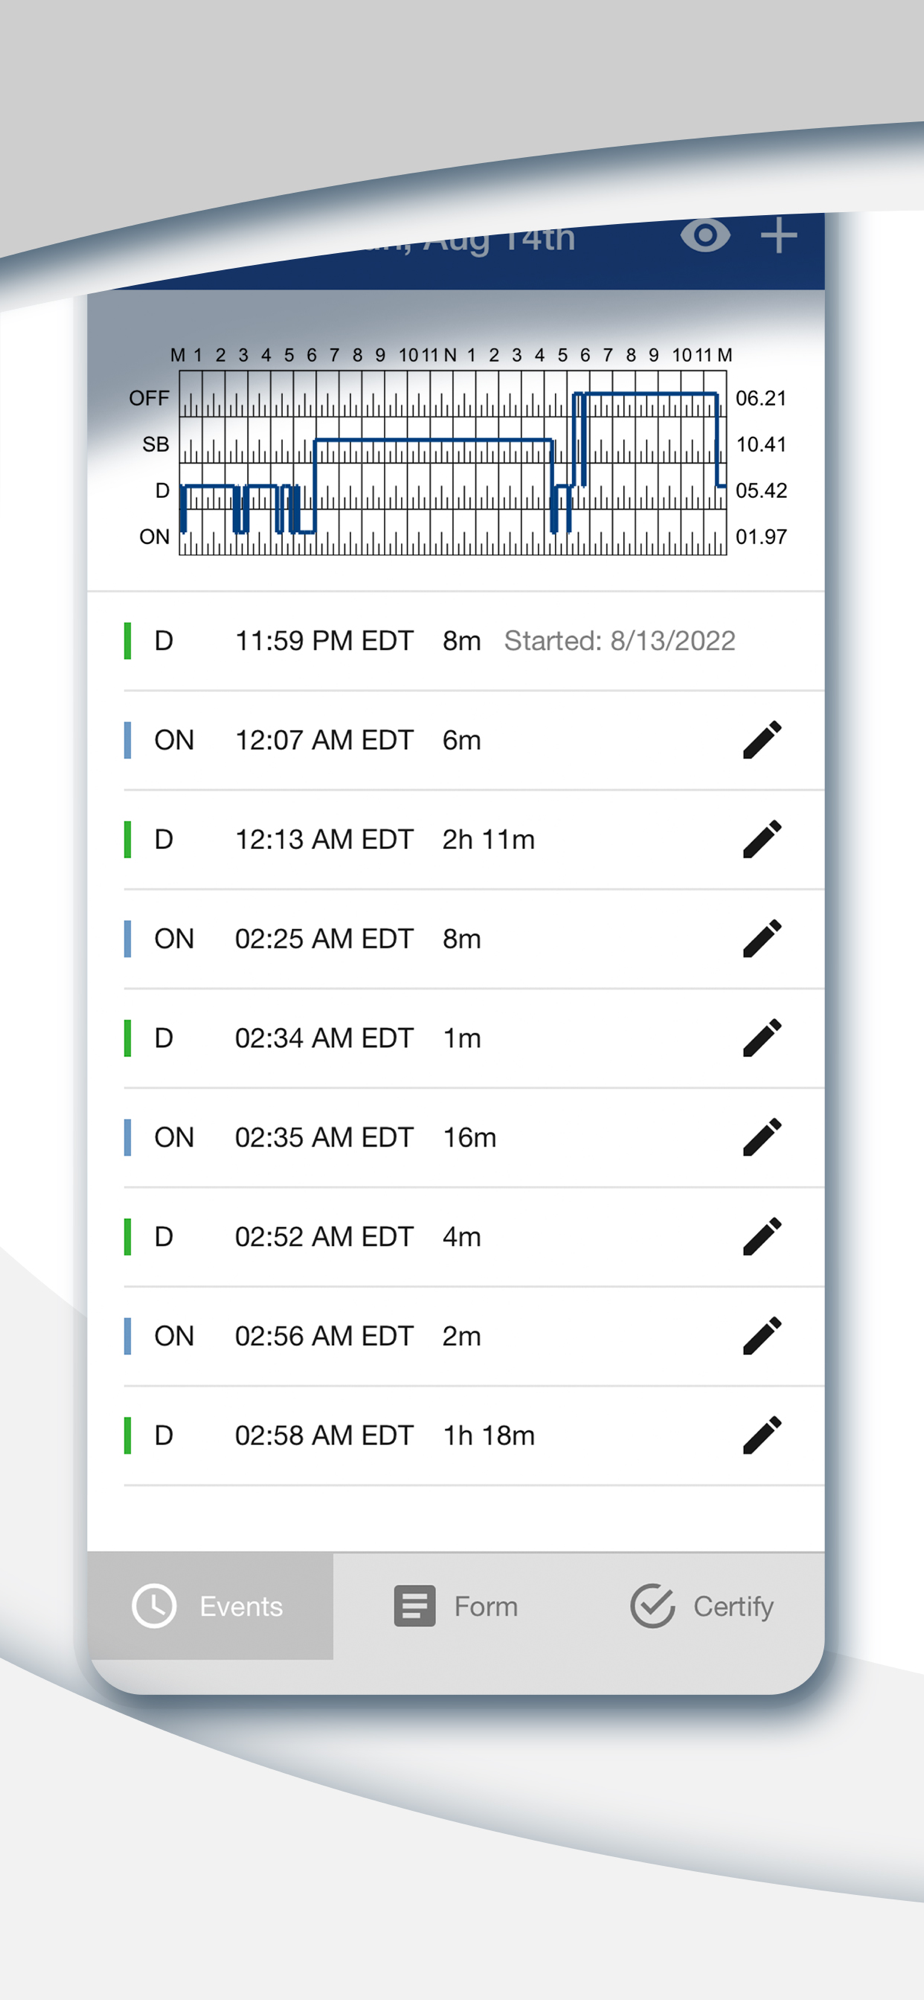The width and height of the screenshot is (924, 2000).
Task: Select the 2h 11m duration text
Action: pos(488,839)
